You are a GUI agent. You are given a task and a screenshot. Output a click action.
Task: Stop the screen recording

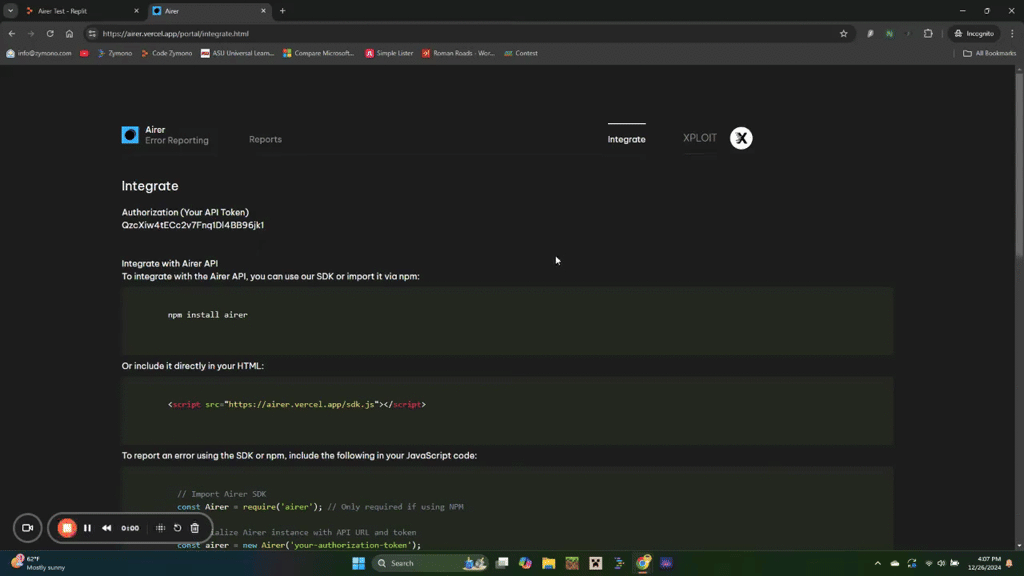(67, 528)
